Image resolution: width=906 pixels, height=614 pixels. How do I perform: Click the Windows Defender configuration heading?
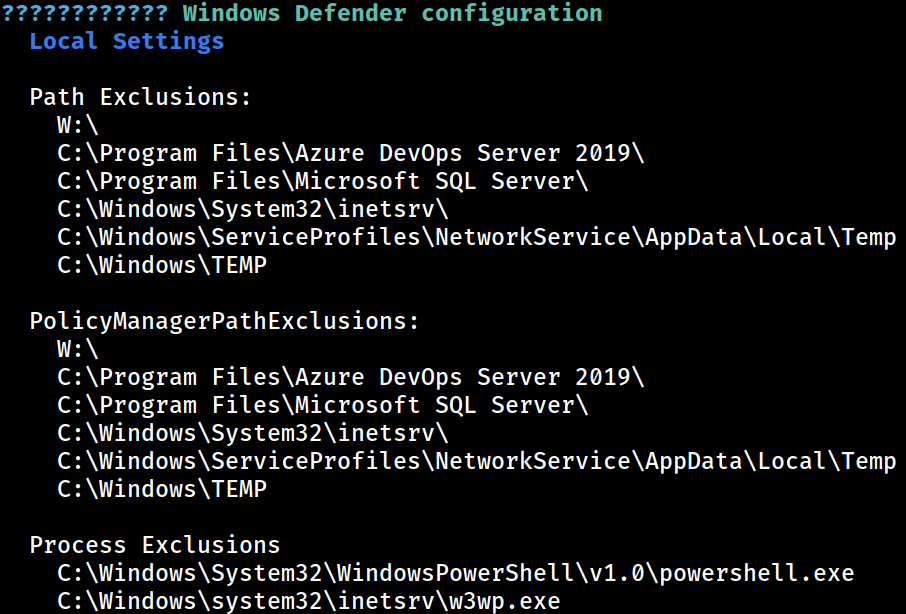[x=392, y=13]
